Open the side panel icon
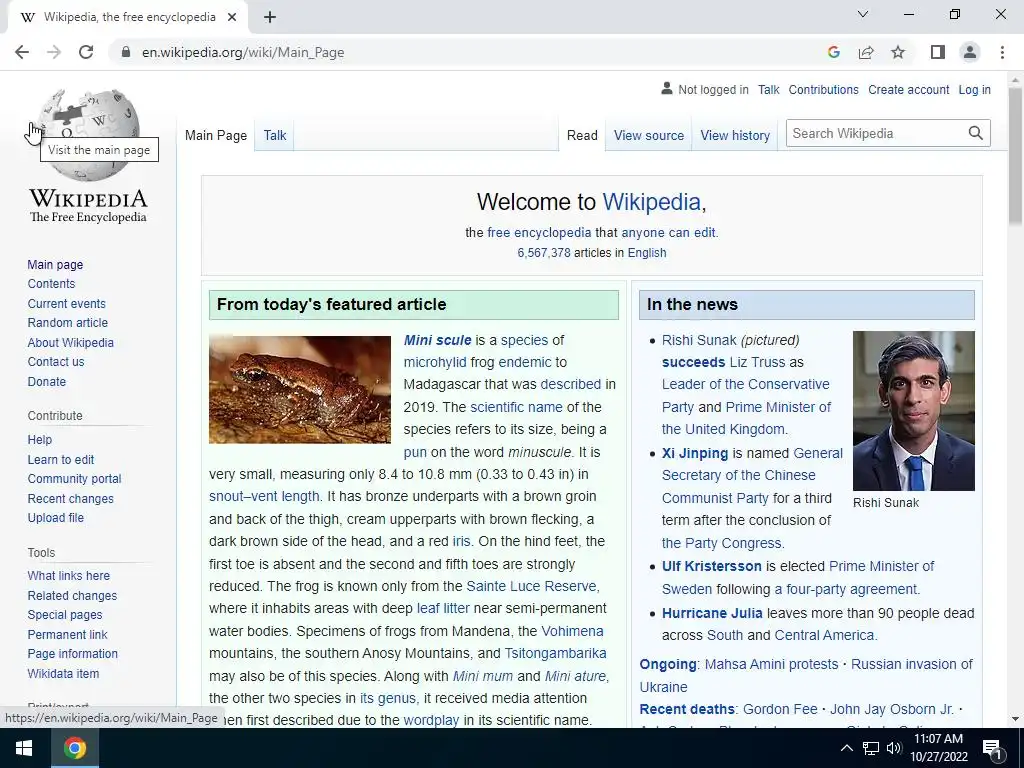Viewport: 1024px width, 768px height. tap(938, 52)
